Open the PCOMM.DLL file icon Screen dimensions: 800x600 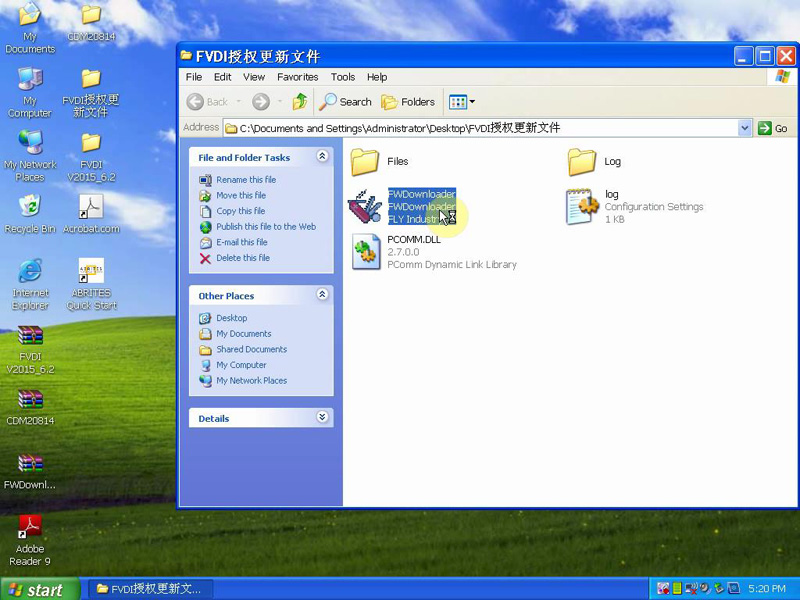[366, 252]
